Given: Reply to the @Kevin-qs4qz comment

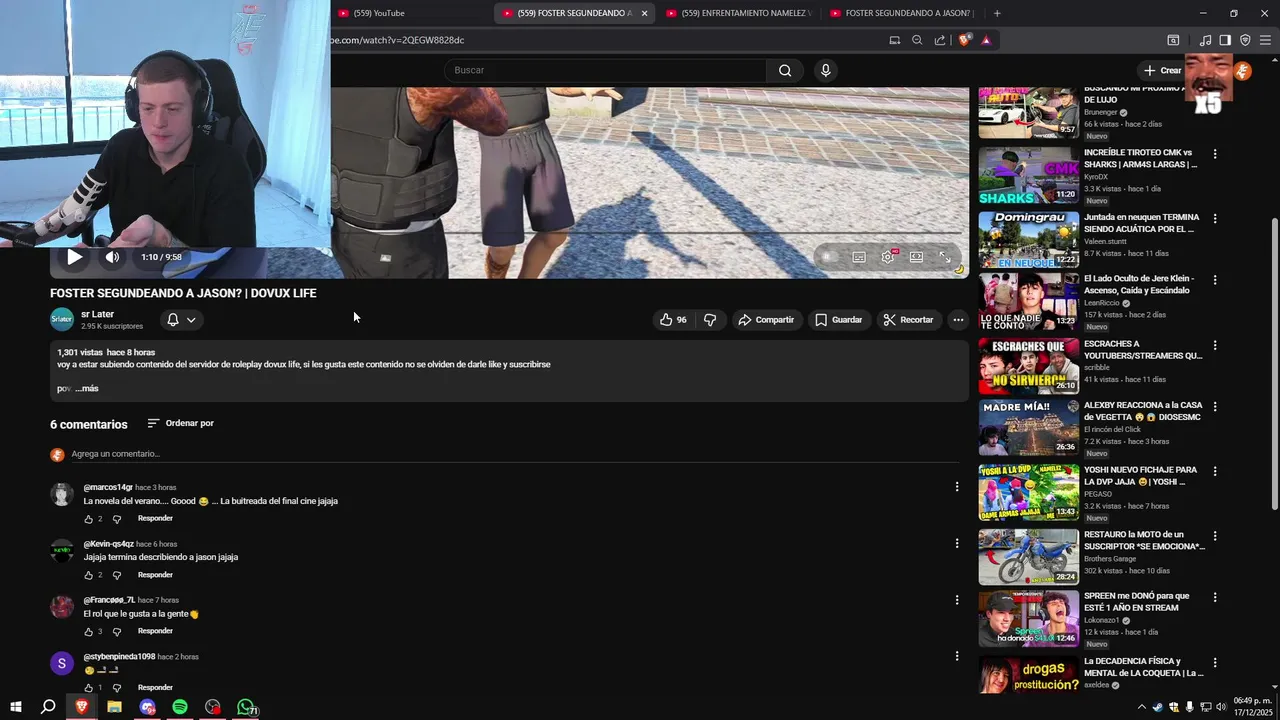Looking at the screenshot, I should pos(155,575).
